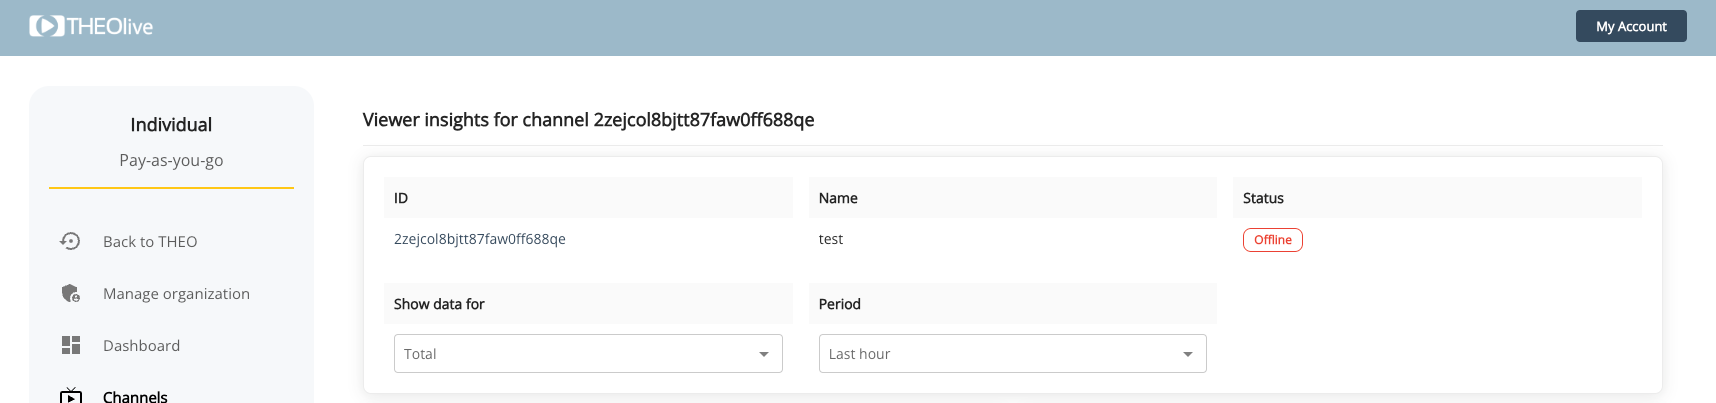The width and height of the screenshot is (1716, 403).
Task: Open the My Account menu
Action: point(1630,26)
